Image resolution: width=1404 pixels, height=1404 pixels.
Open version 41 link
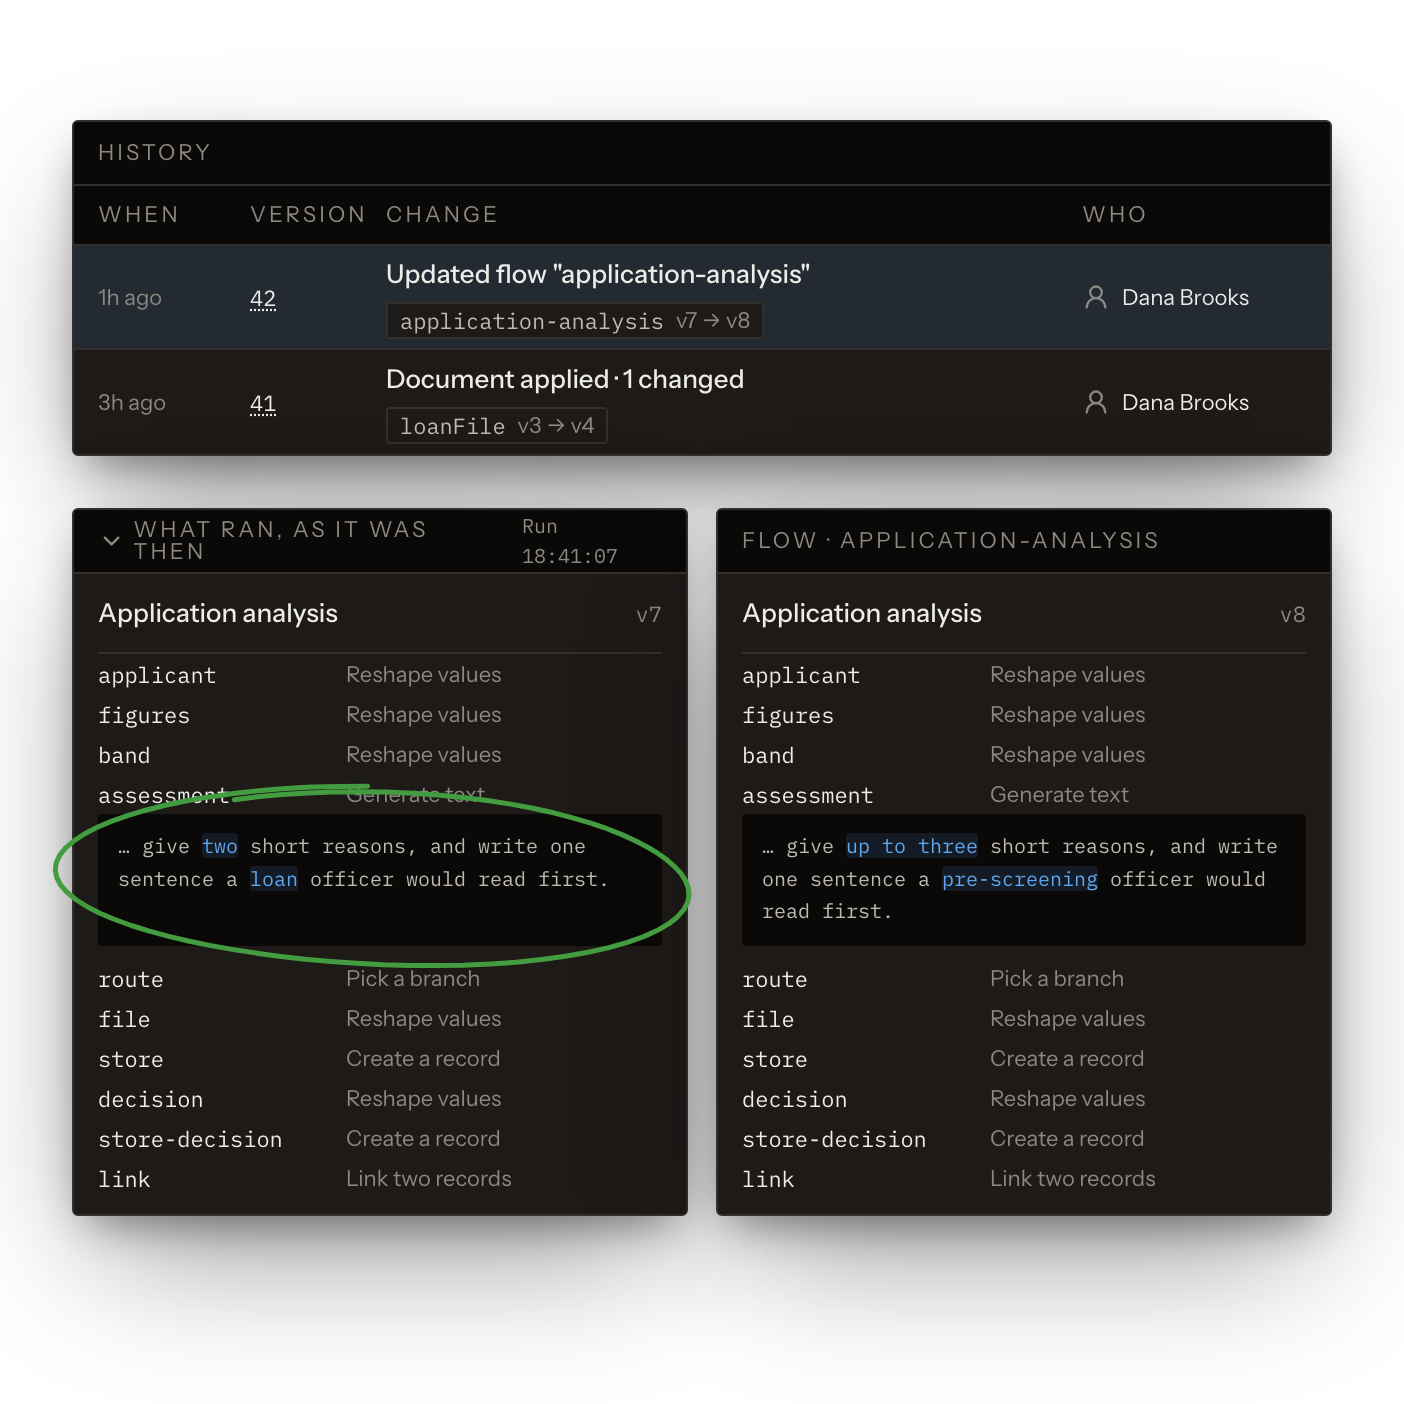click(263, 404)
